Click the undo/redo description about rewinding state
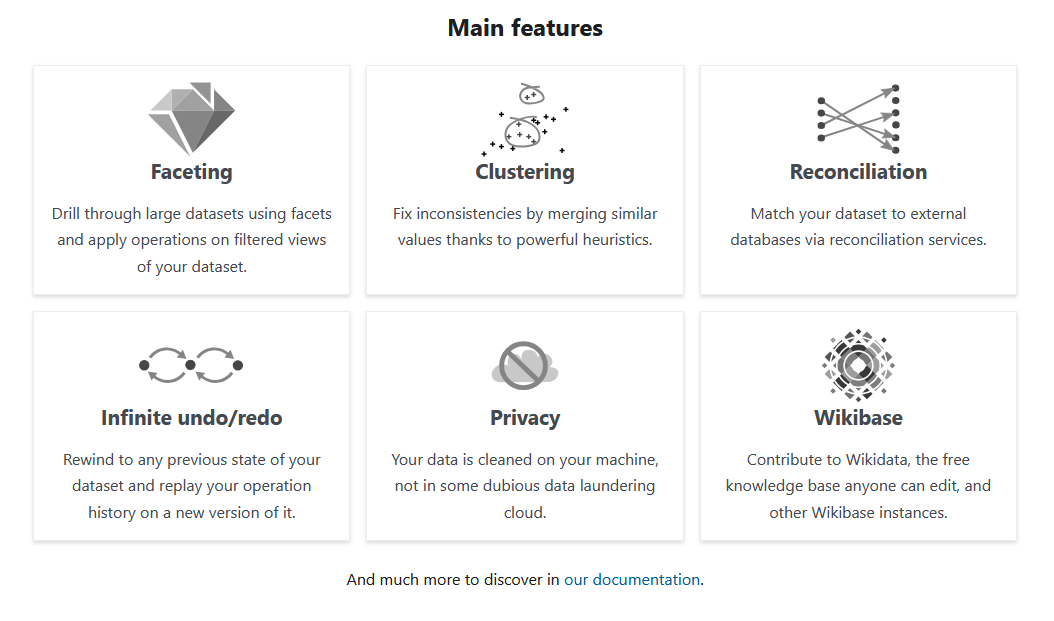1054x621 pixels. point(192,486)
